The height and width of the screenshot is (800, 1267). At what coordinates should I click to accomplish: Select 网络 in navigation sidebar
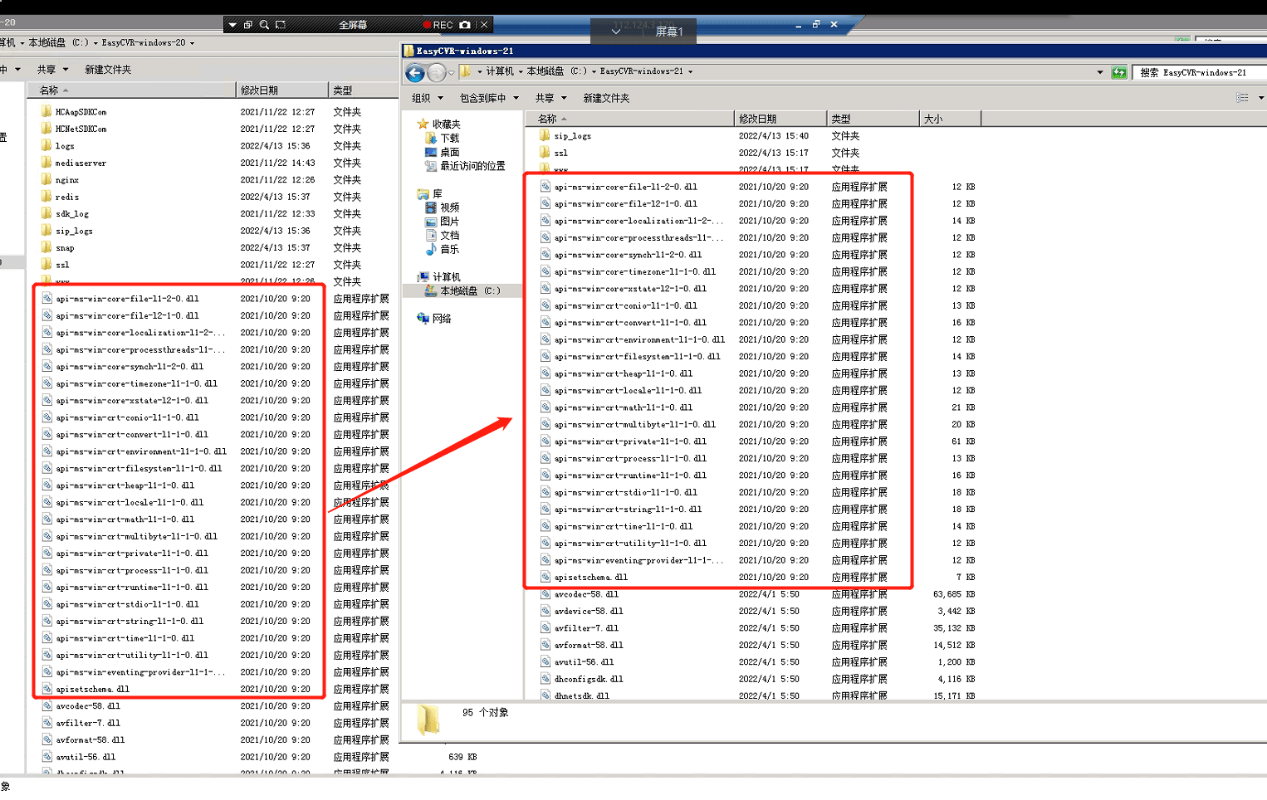click(x=434, y=318)
